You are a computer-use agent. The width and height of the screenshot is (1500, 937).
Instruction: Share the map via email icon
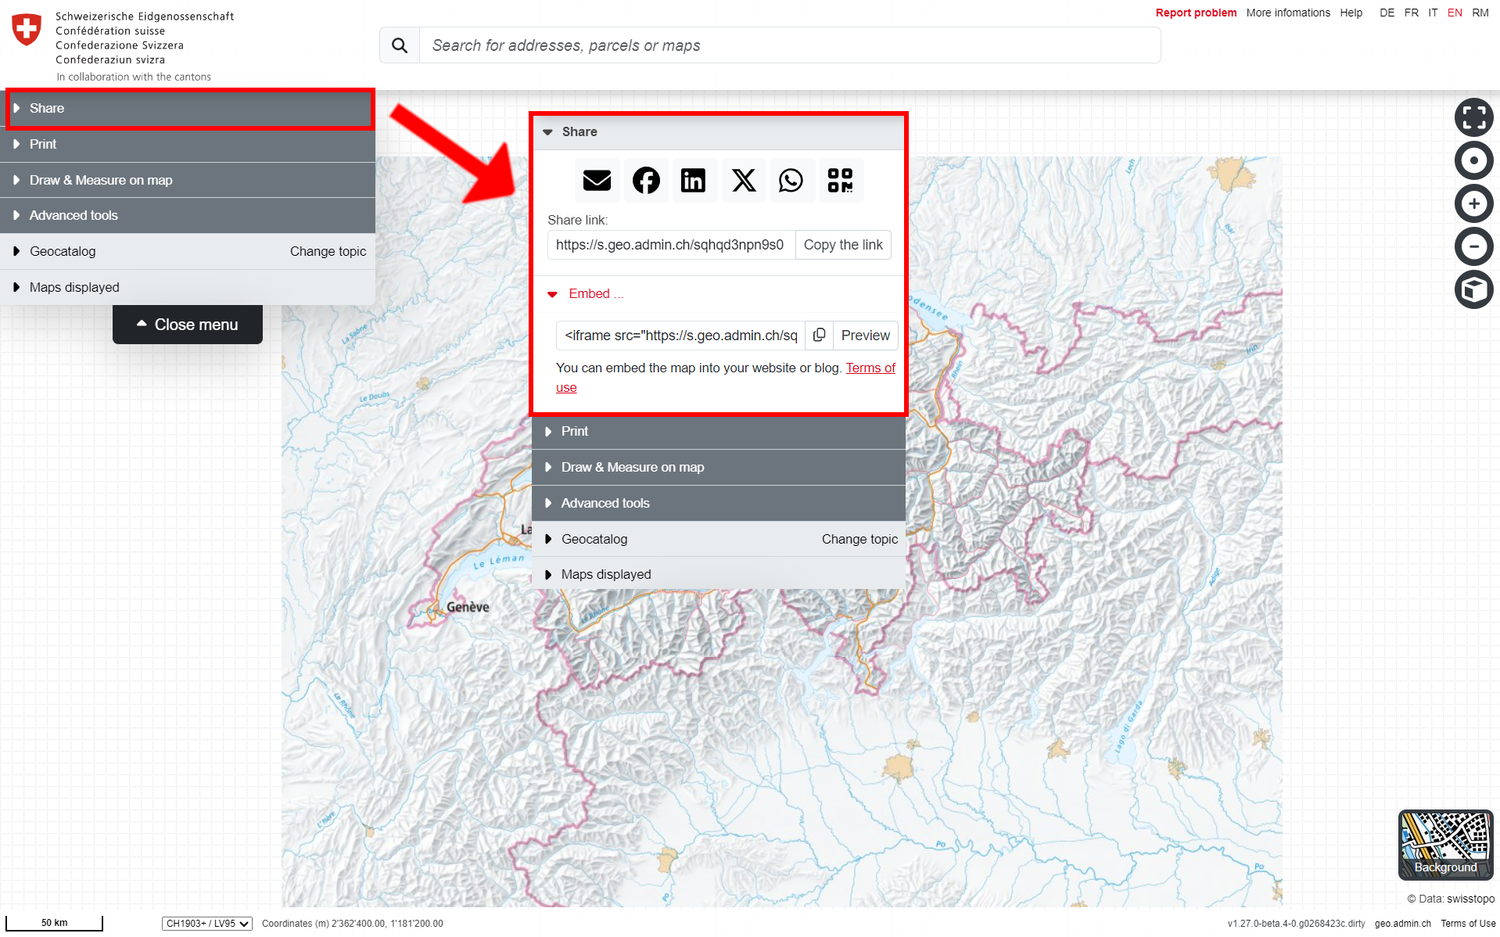(x=597, y=180)
